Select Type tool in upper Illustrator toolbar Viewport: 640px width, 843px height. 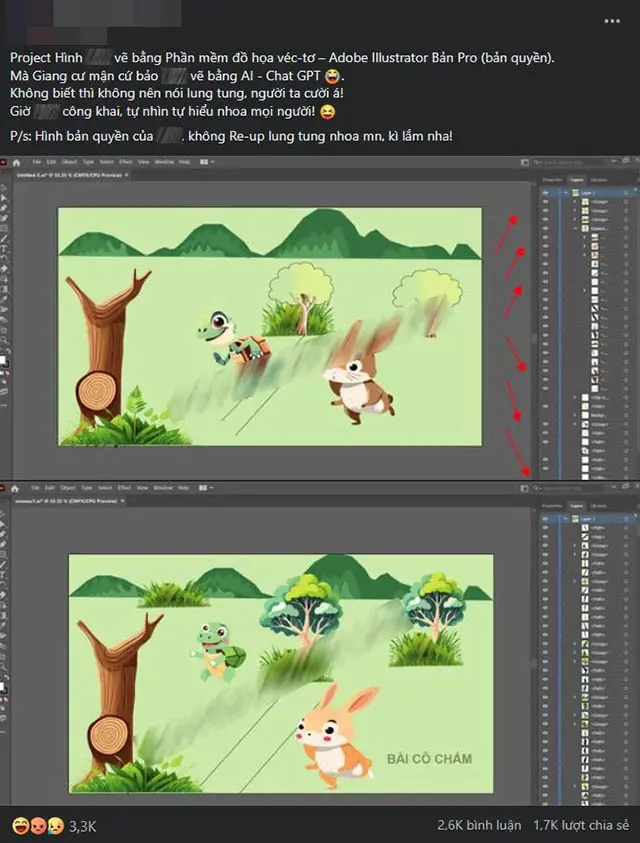(4, 249)
